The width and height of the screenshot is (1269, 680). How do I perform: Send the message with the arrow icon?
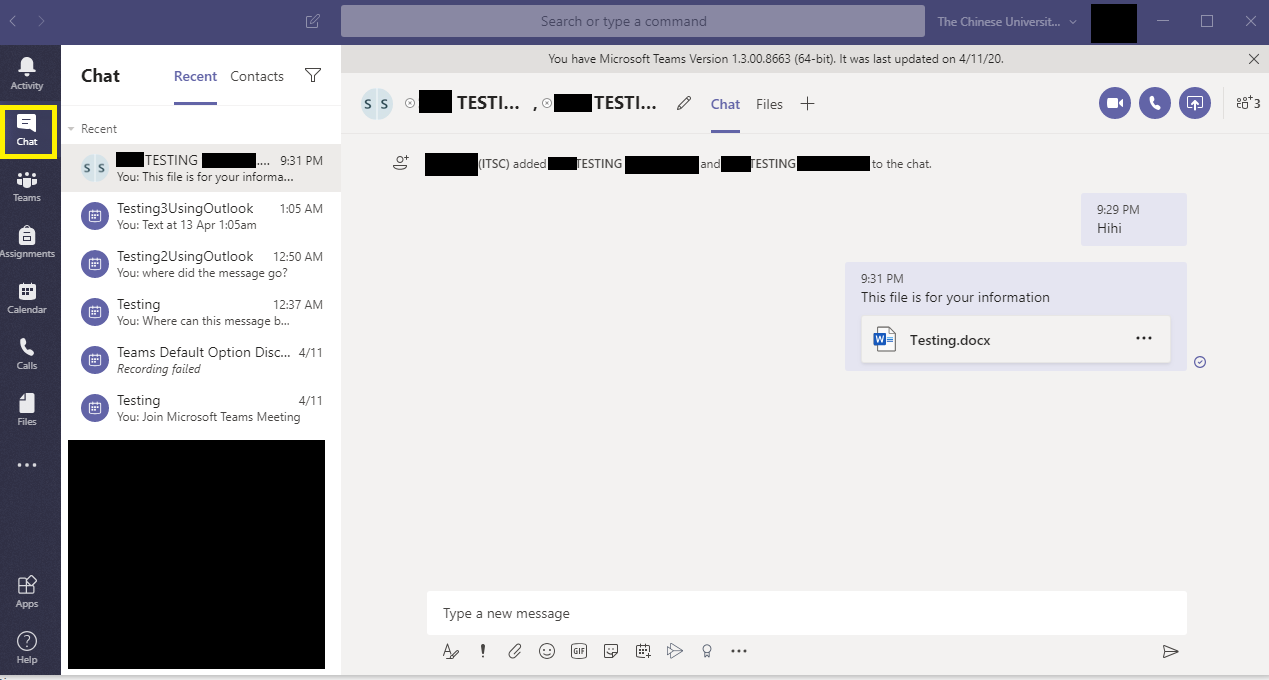1170,651
